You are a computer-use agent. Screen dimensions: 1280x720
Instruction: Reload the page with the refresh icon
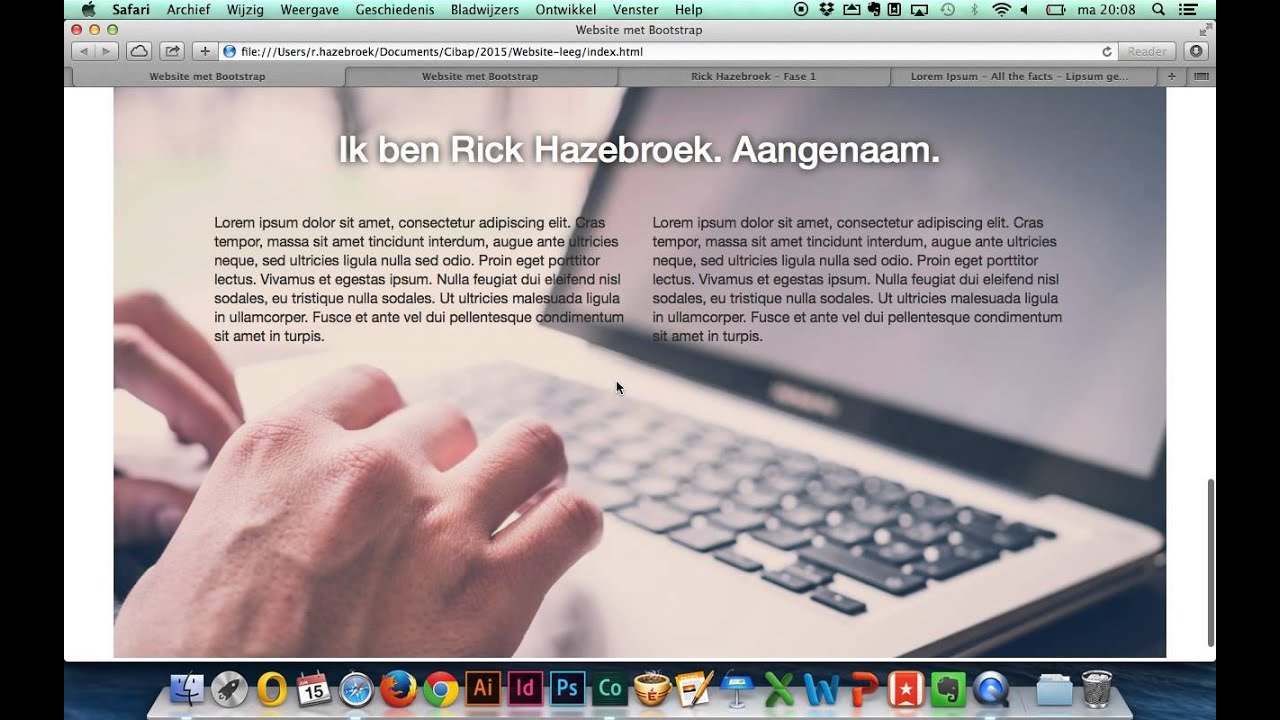[1107, 51]
